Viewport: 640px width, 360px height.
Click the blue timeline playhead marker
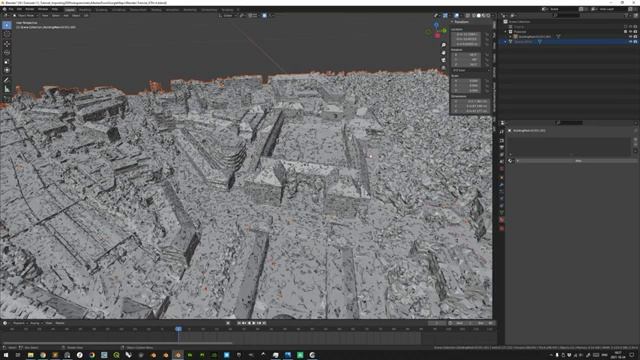(178, 329)
